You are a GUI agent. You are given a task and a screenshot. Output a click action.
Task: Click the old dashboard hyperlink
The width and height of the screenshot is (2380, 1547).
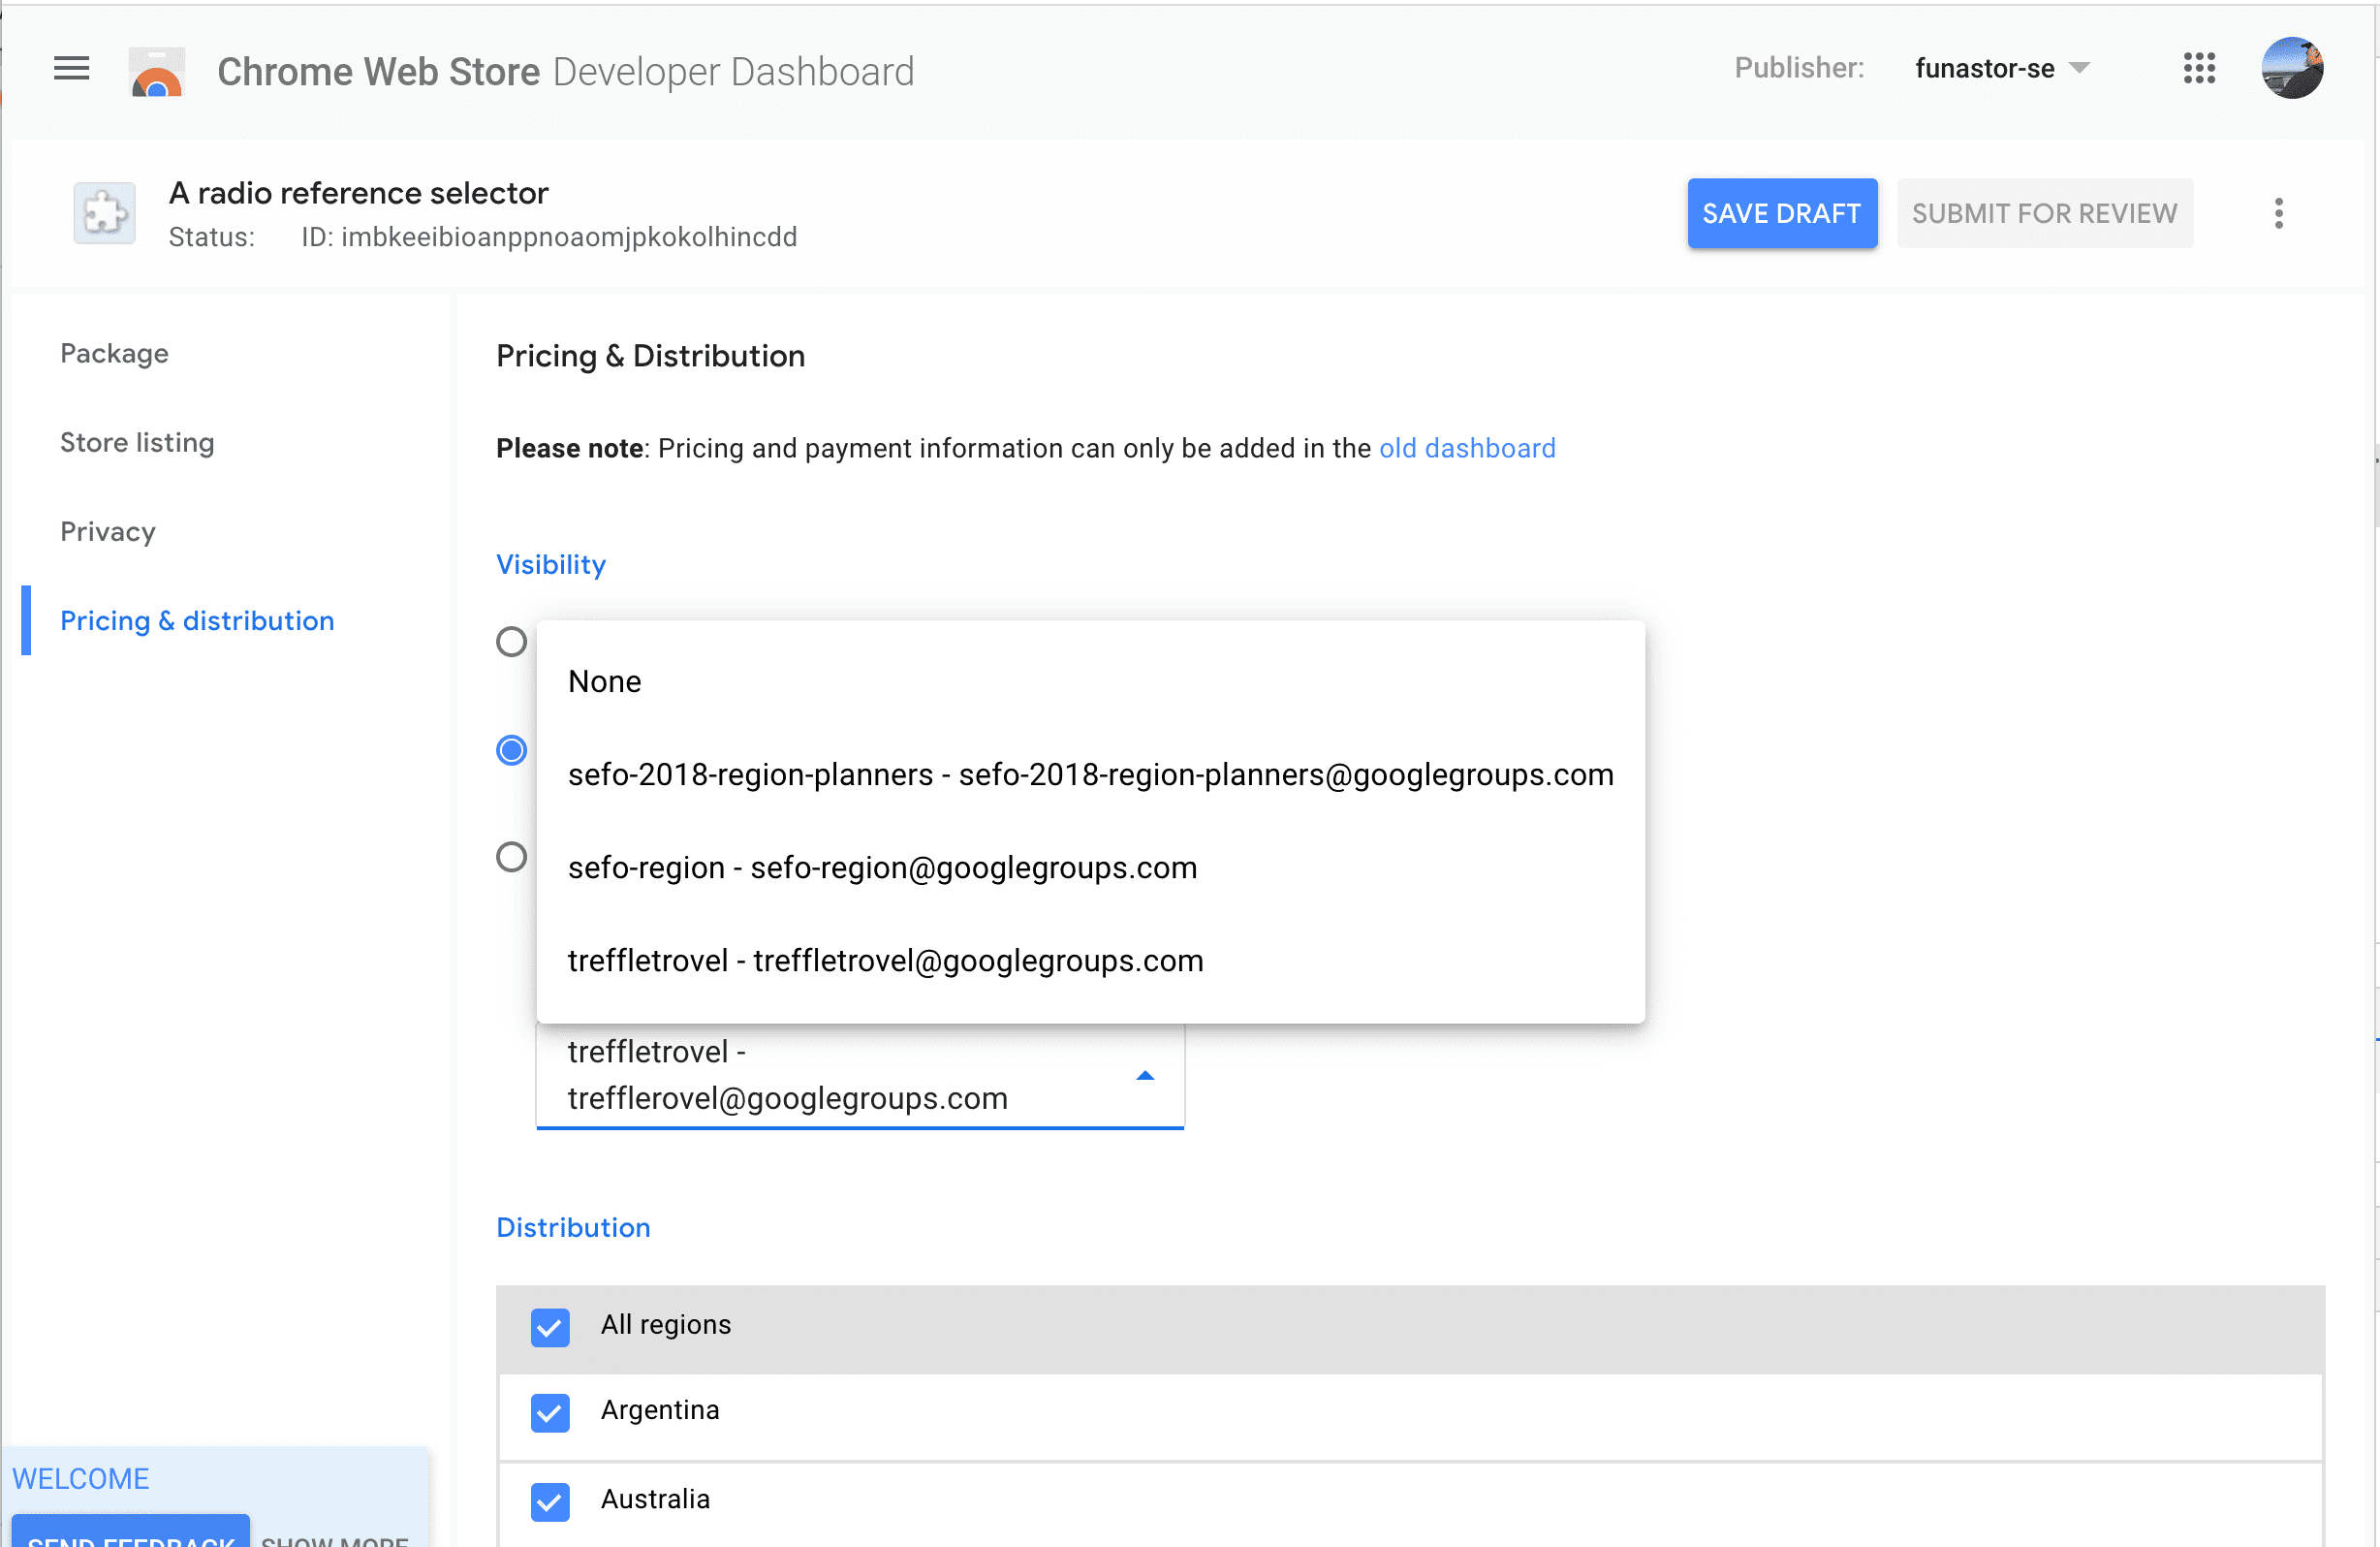coord(1467,448)
